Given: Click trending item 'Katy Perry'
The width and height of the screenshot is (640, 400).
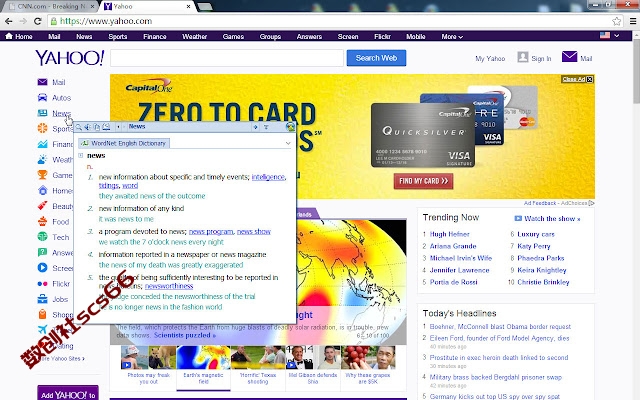Looking at the screenshot, I should point(534,246).
